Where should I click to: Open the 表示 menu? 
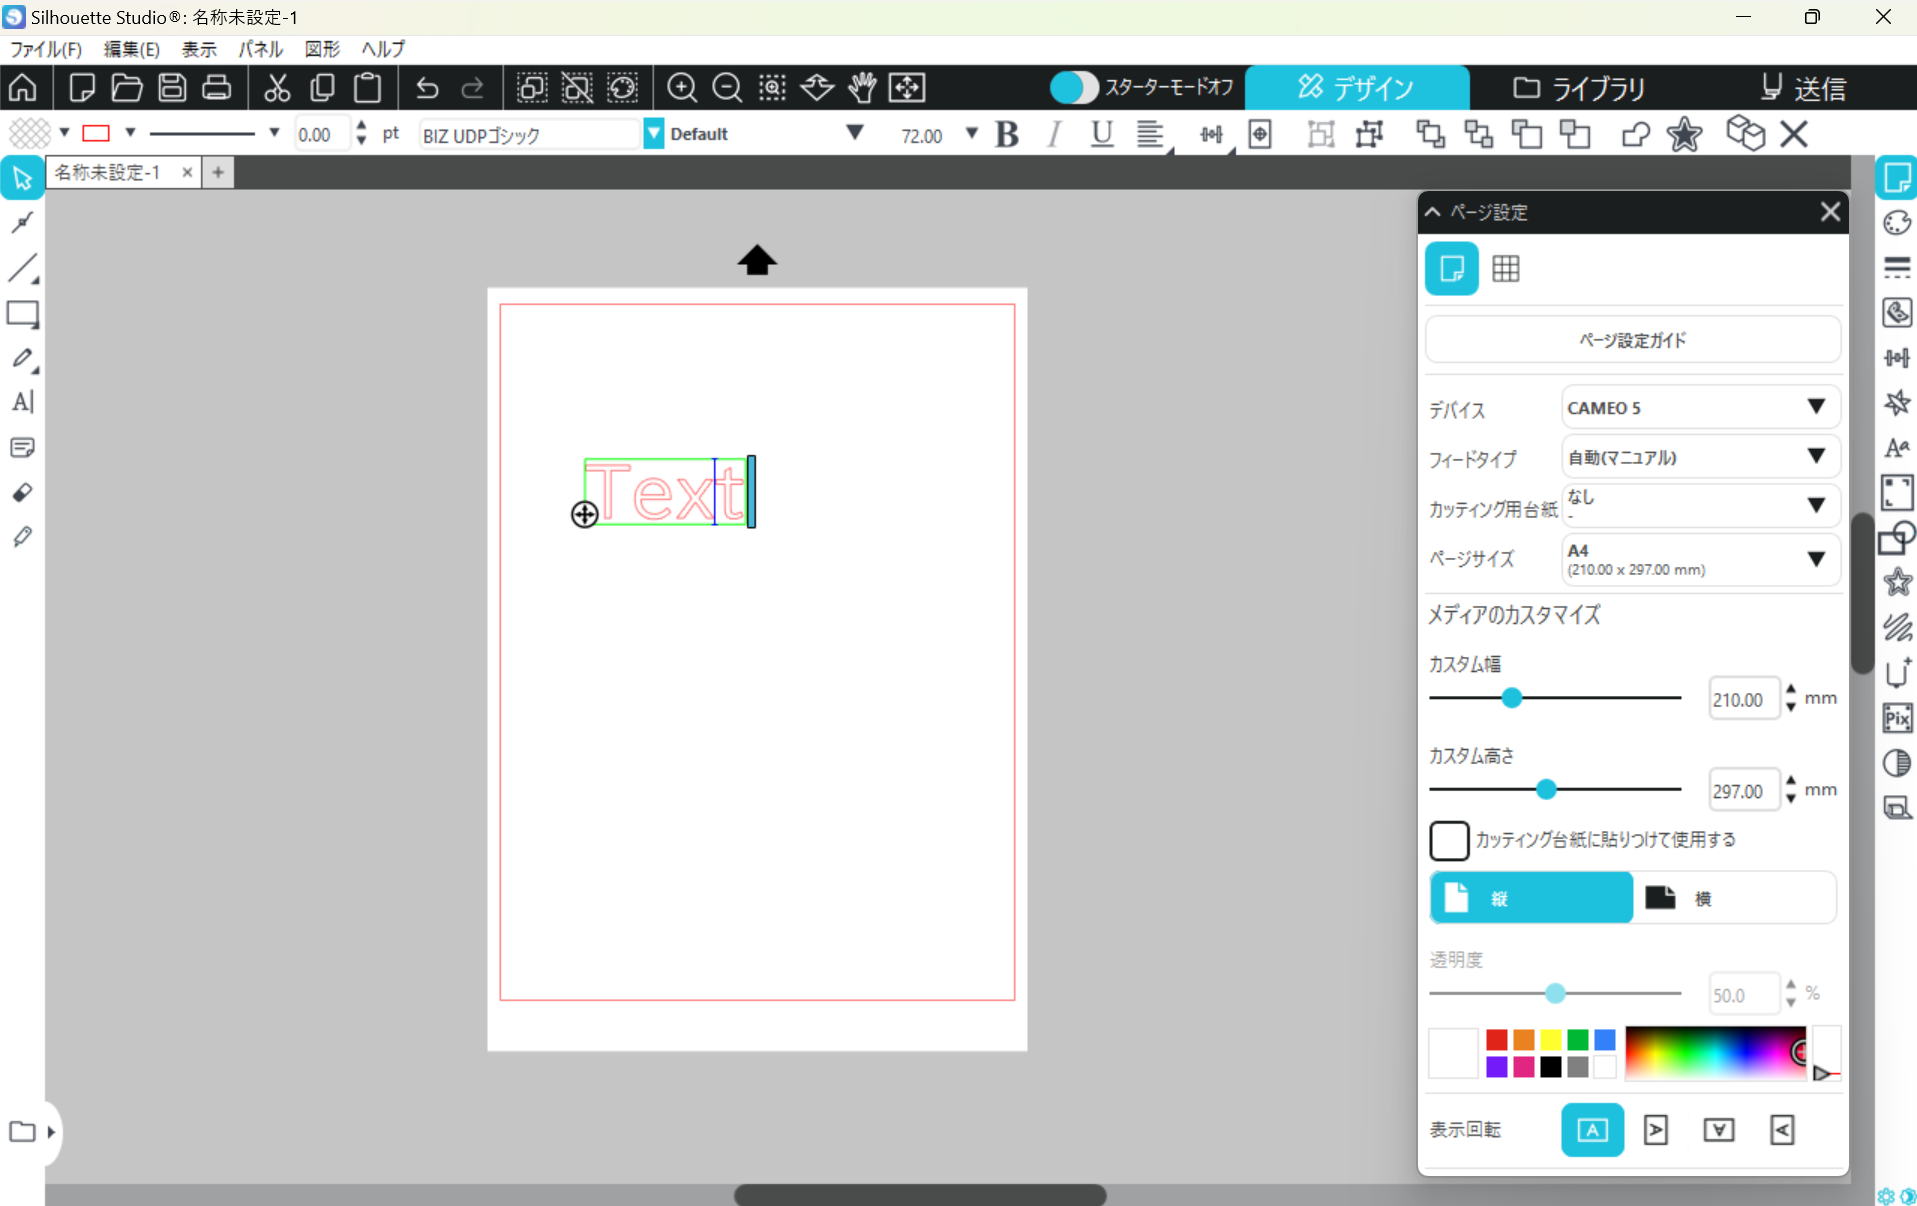click(199, 49)
